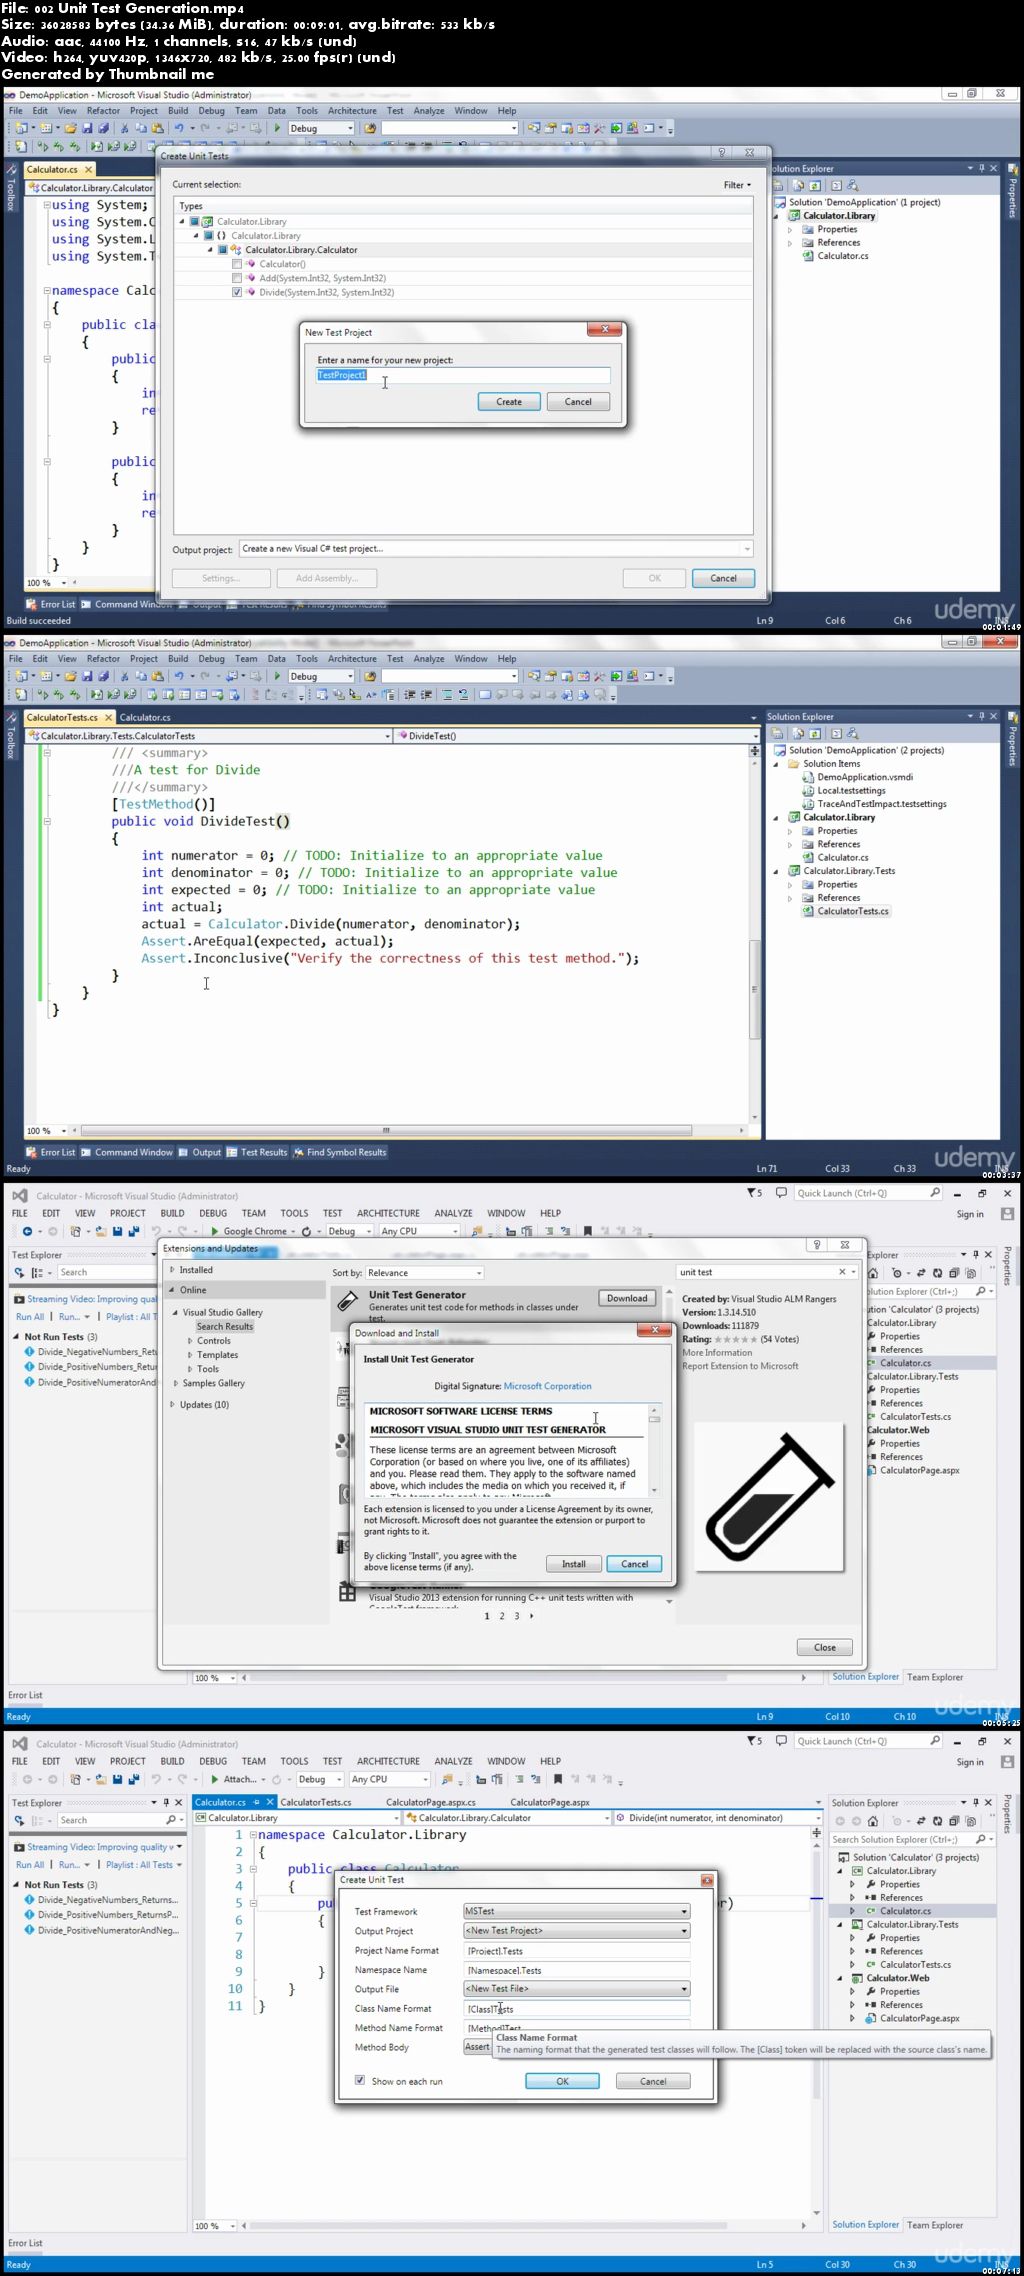Select the Local.testsettings file in Solution Explorer

click(844, 790)
